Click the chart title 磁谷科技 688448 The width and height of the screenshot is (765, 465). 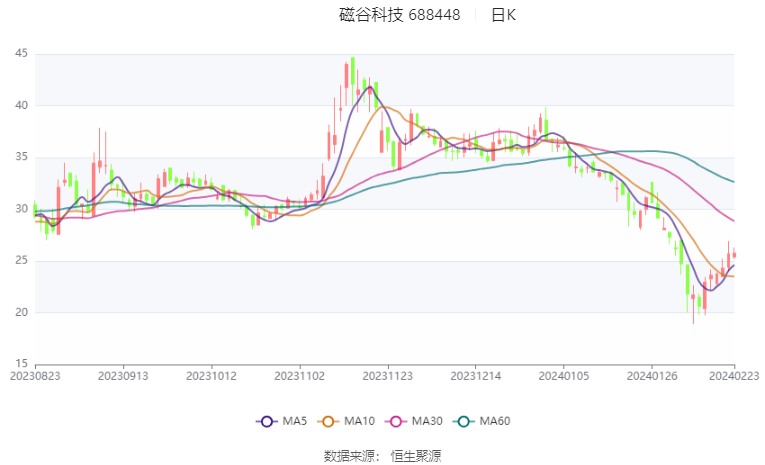tap(399, 15)
